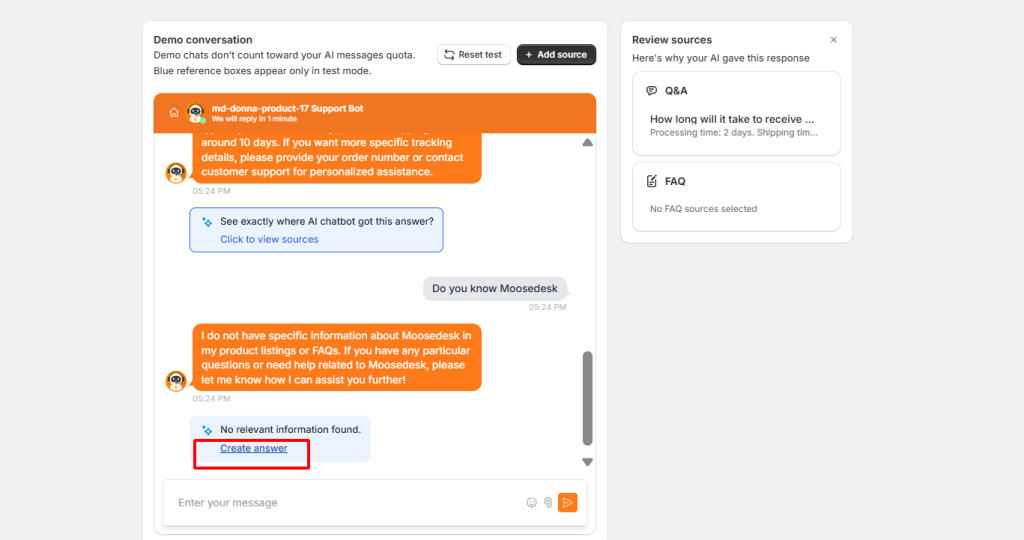
Task: Click the sparkle icon beside 'See exactly where' text
Action: click(x=207, y=222)
